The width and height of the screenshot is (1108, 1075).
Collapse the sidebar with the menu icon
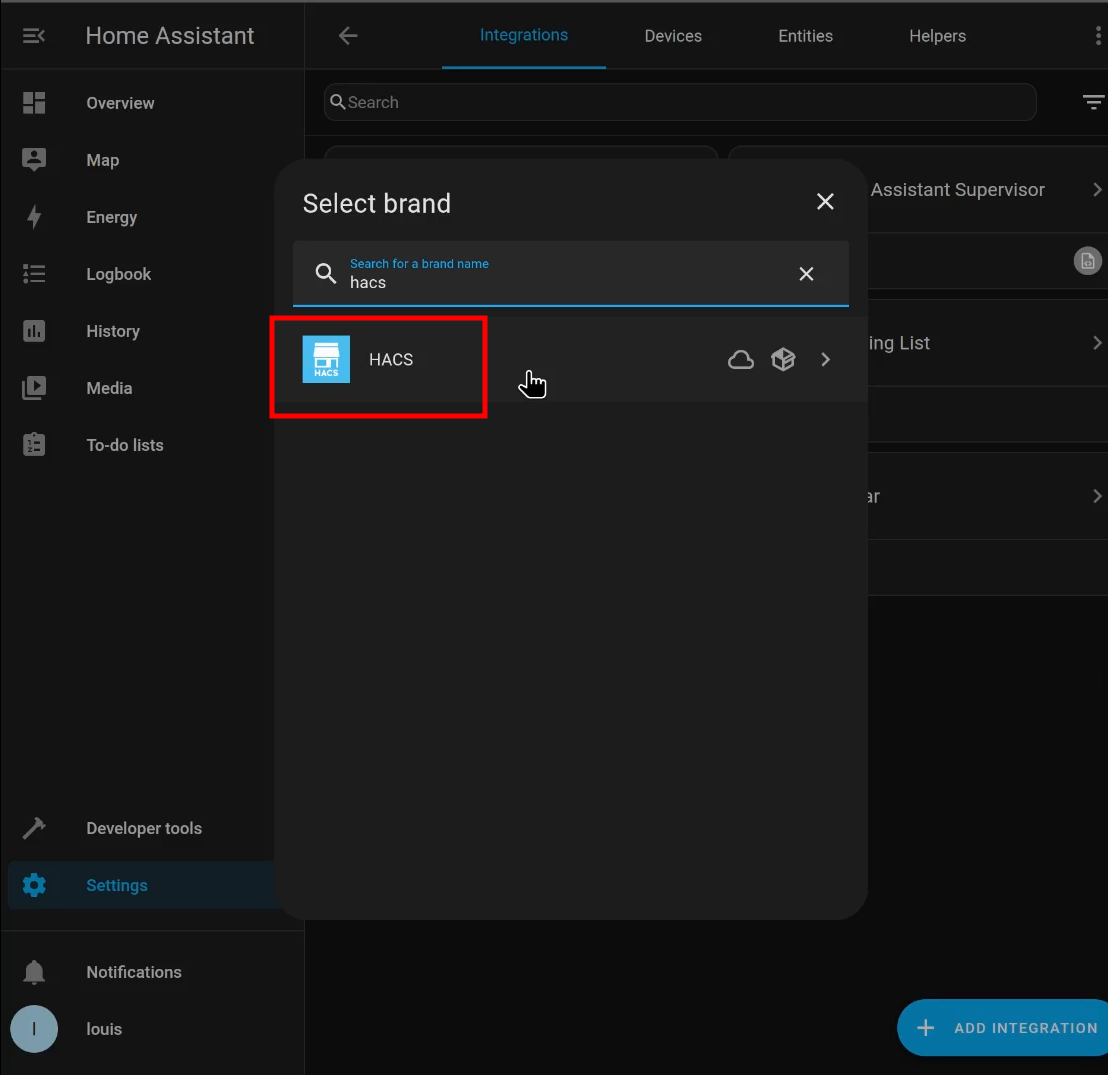(x=33, y=36)
